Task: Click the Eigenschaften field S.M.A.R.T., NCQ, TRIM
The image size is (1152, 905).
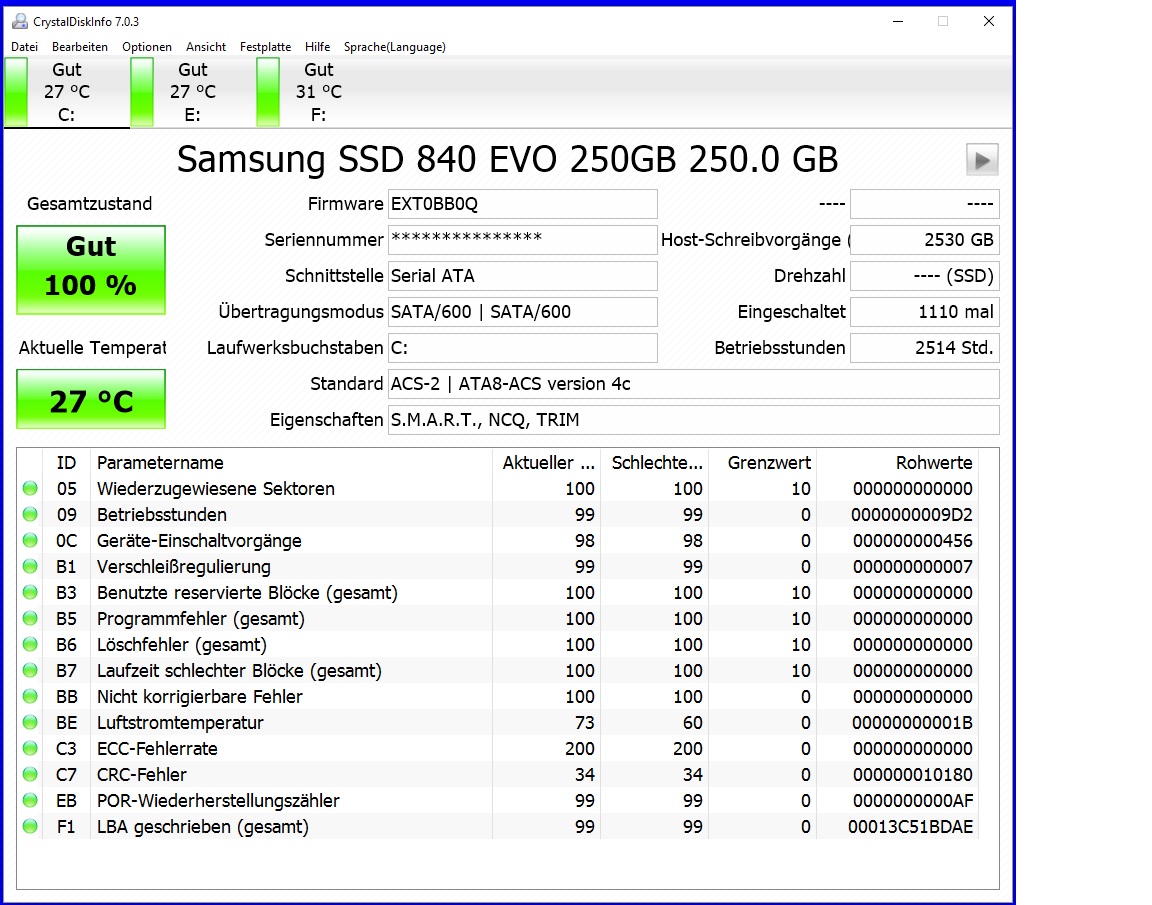Action: (694, 420)
